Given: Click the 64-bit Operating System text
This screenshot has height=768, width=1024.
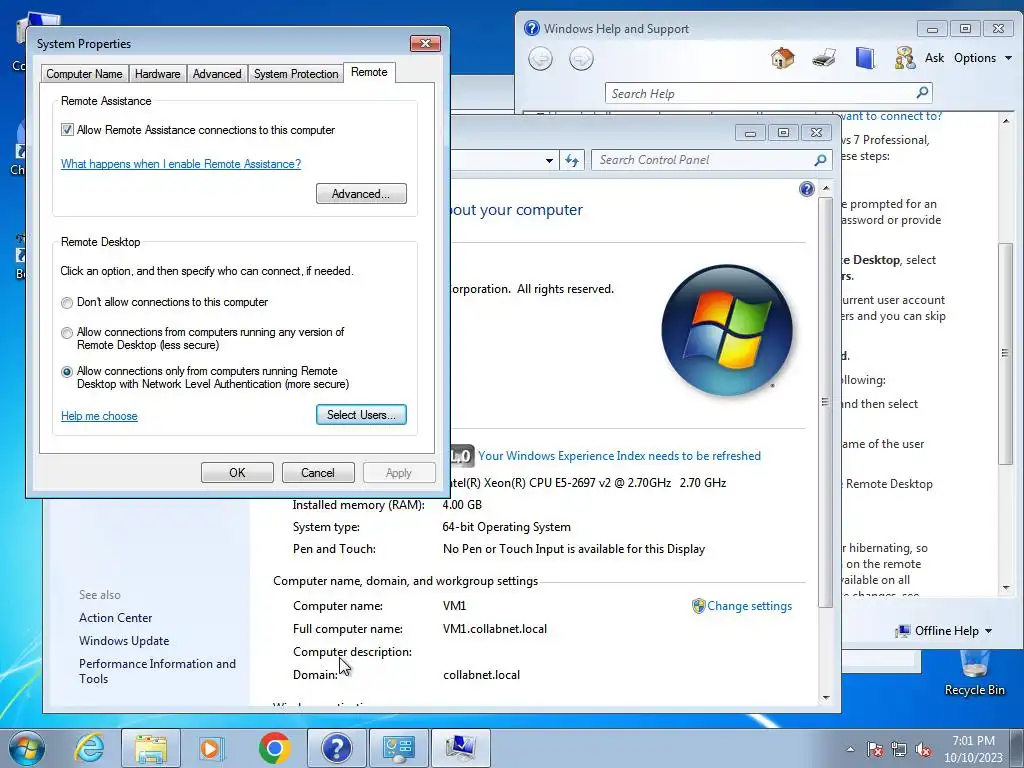Looking at the screenshot, I should click(x=507, y=527).
